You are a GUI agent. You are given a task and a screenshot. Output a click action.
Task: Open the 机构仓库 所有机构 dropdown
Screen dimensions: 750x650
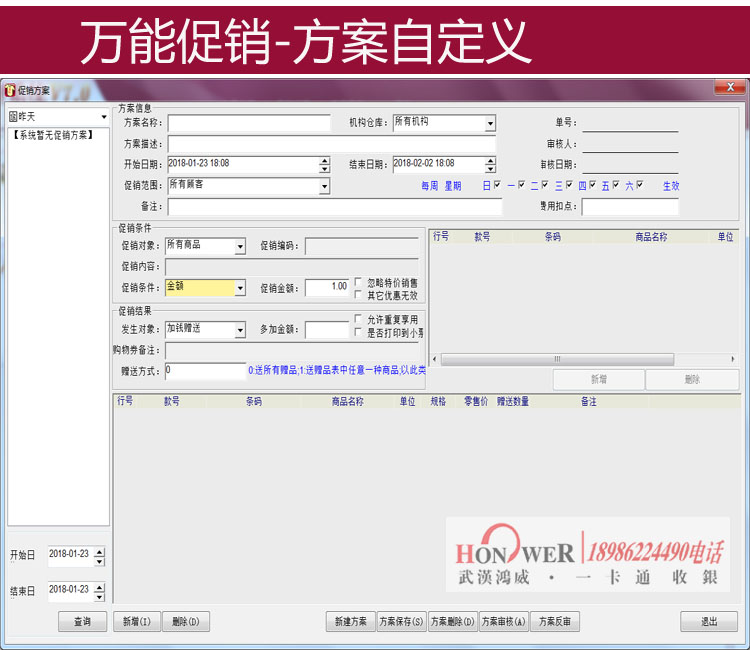pos(490,123)
